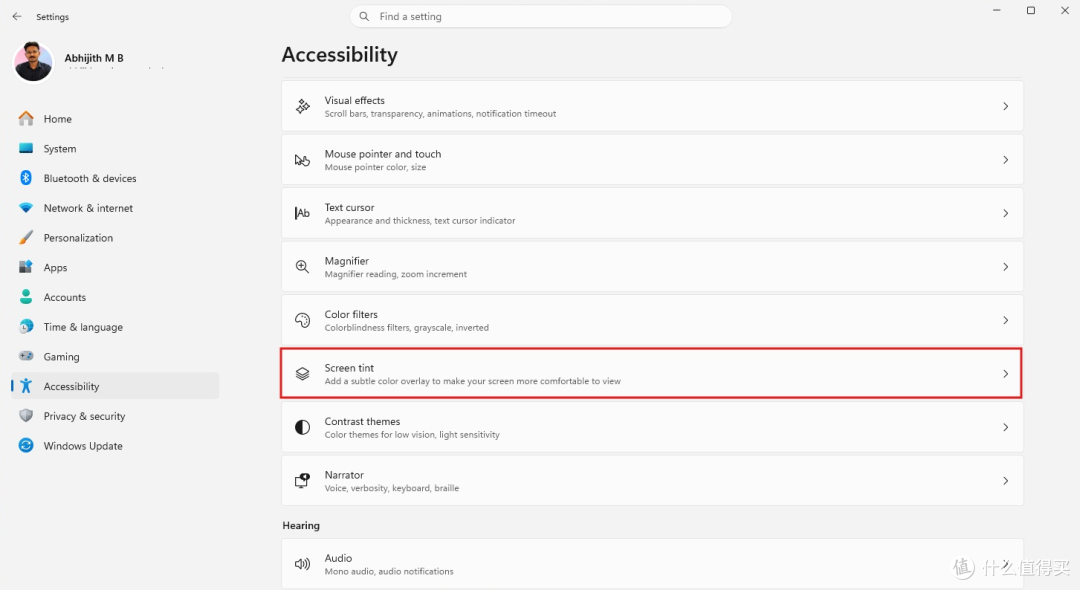Click the Screen tint layers icon
The height and width of the screenshot is (590, 1080).
pos(302,374)
